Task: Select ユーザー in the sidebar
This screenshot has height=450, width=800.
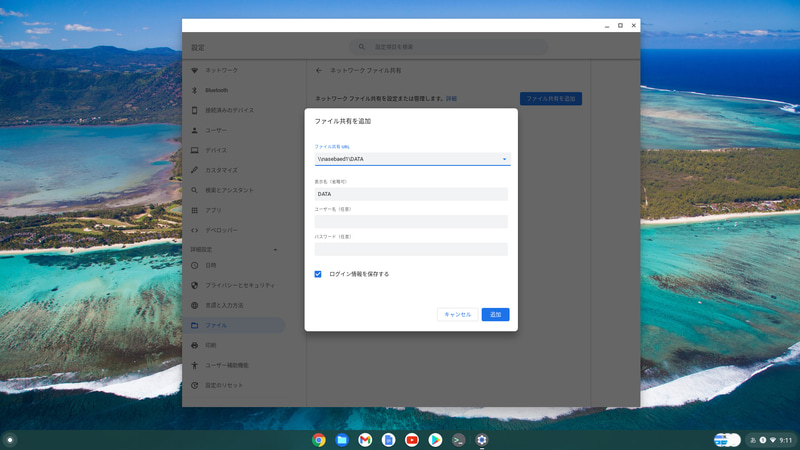Action: click(x=216, y=130)
